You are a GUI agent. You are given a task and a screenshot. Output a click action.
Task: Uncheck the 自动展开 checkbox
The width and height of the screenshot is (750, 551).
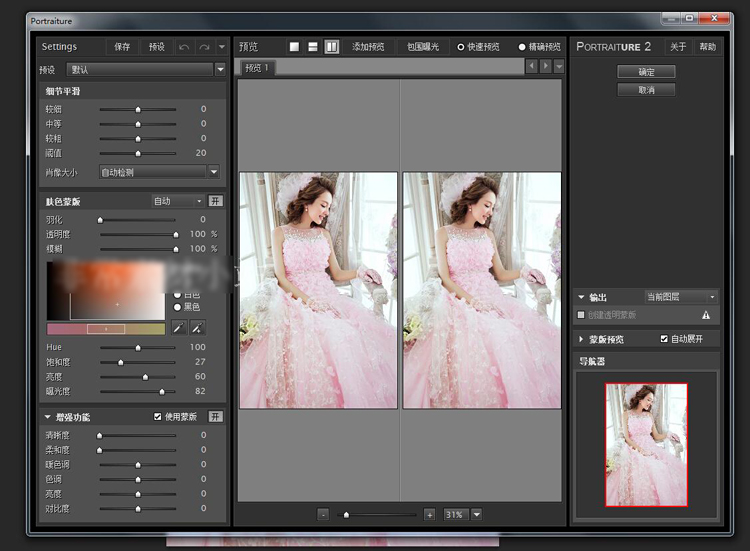pyautogui.click(x=664, y=339)
